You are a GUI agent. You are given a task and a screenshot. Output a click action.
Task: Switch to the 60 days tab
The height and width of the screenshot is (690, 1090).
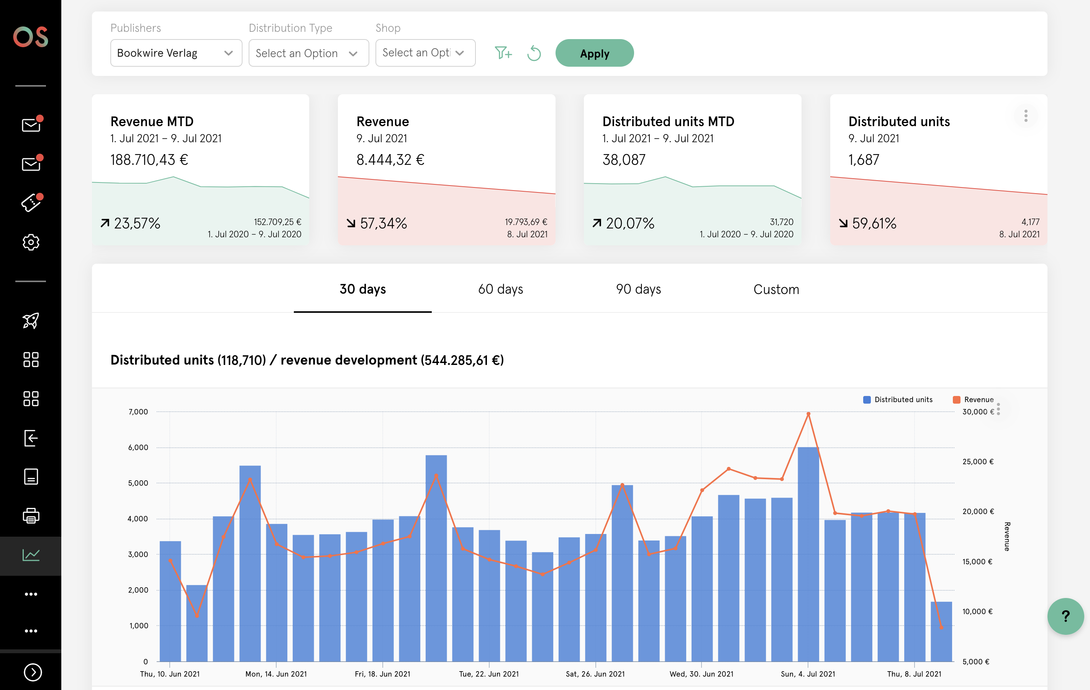(x=500, y=289)
